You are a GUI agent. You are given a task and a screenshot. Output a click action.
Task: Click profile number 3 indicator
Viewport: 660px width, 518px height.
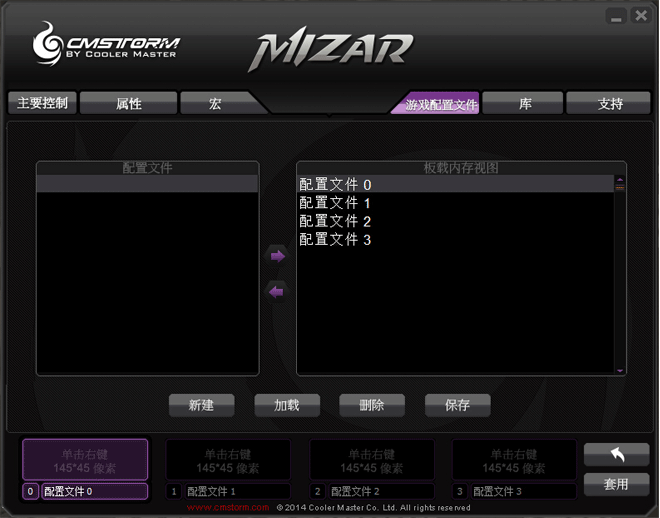click(x=460, y=491)
